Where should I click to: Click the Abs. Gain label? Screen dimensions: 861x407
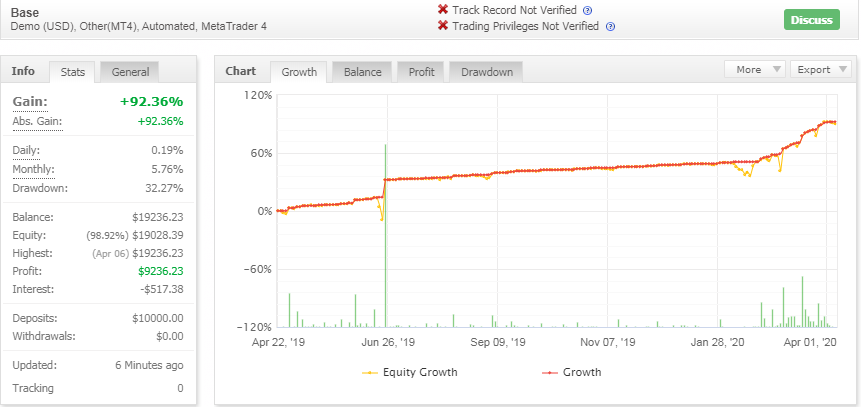pyautogui.click(x=37, y=122)
